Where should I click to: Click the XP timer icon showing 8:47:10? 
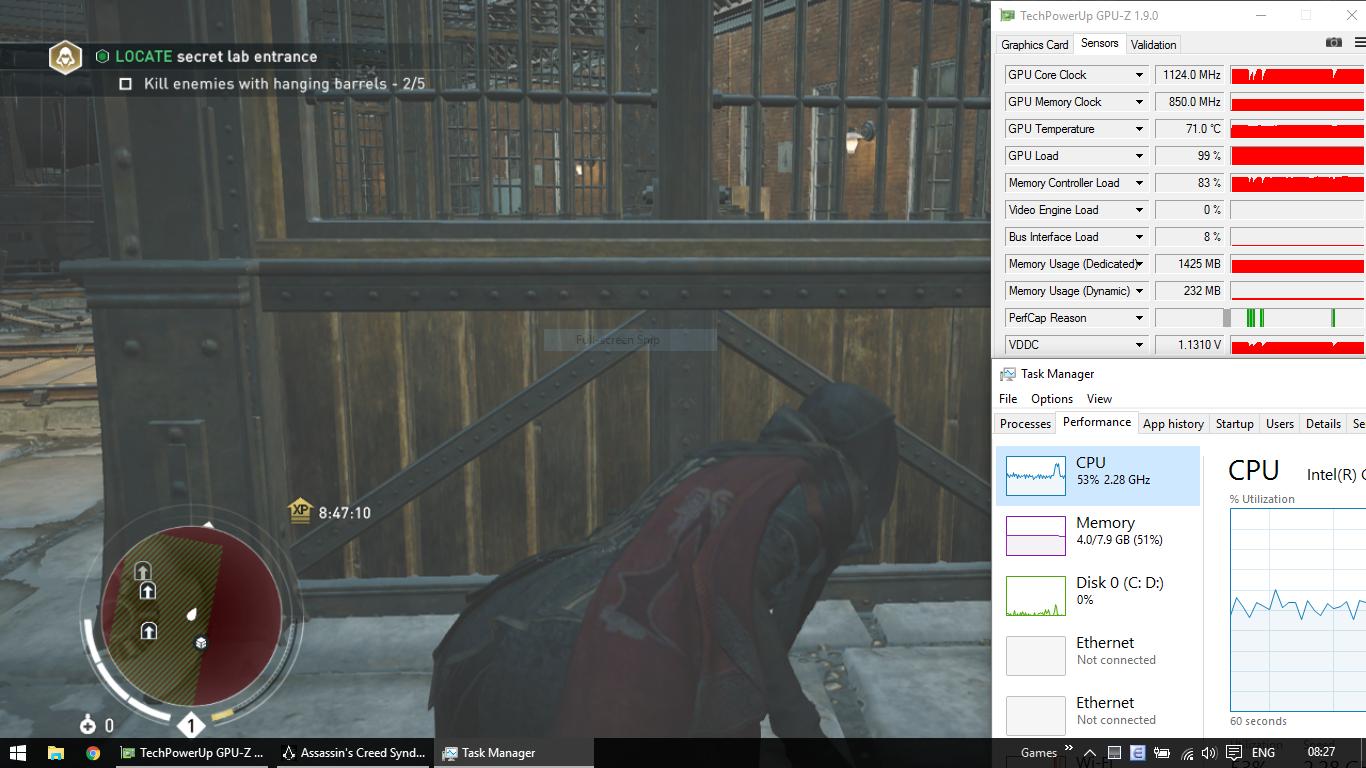coord(300,511)
